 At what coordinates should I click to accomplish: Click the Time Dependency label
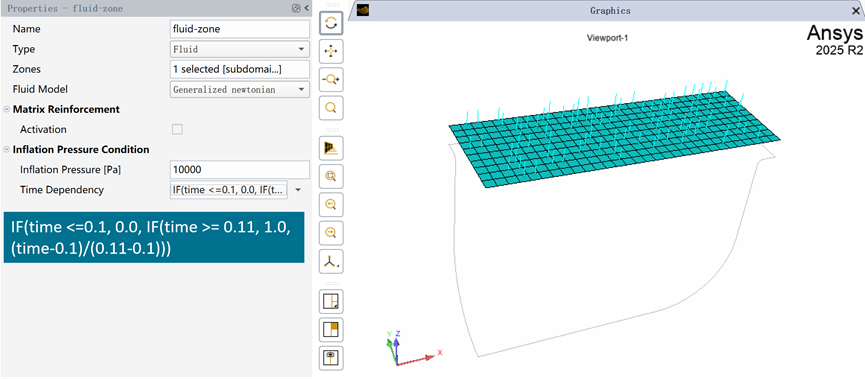(x=62, y=190)
